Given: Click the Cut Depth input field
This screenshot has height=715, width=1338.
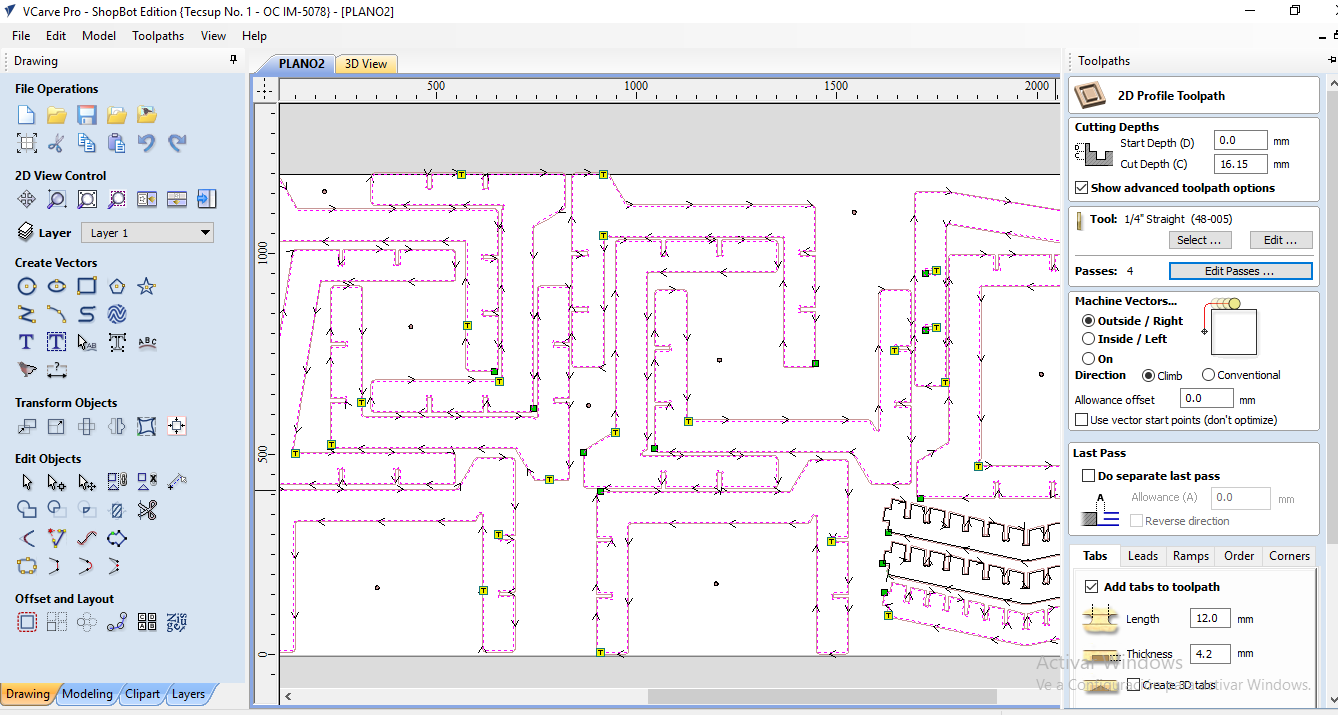Looking at the screenshot, I should point(1240,164).
